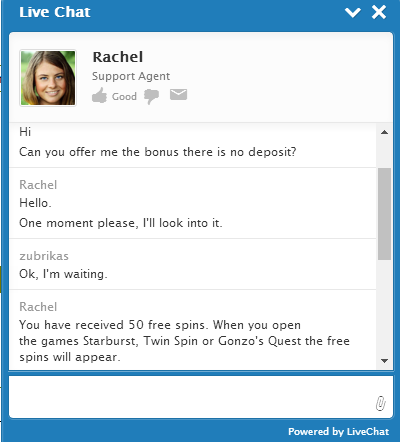Click the chat scrollbar thumb

click(x=384, y=214)
